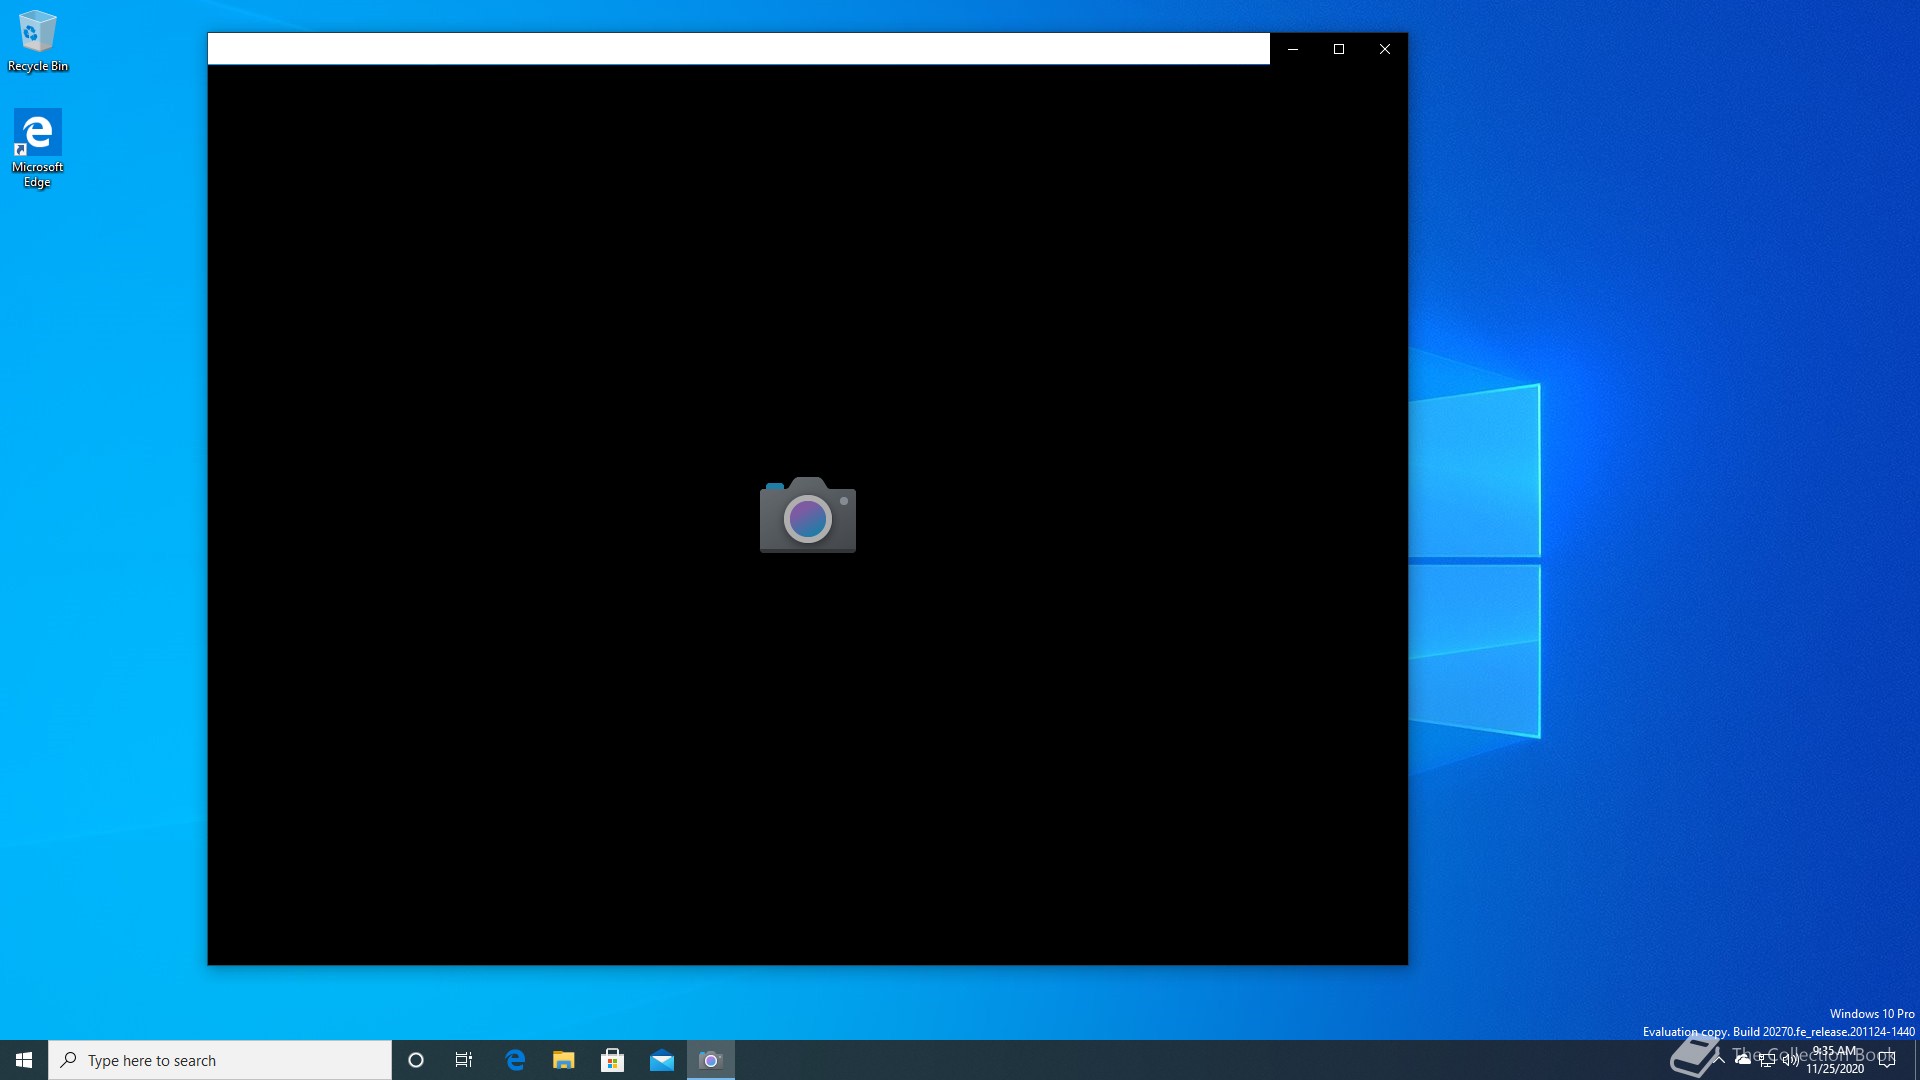
Task: Click the Type here to search box
Action: (x=220, y=1060)
